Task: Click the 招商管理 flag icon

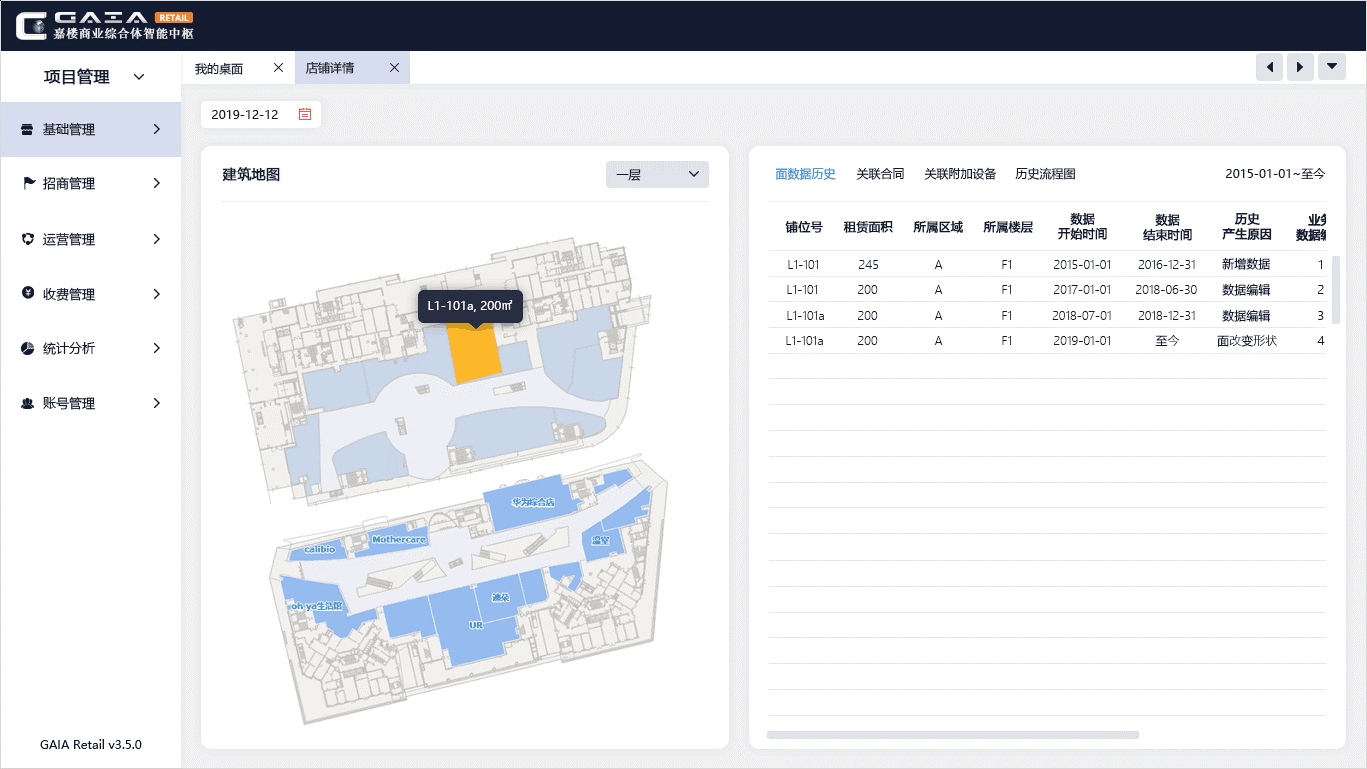Action: point(27,184)
